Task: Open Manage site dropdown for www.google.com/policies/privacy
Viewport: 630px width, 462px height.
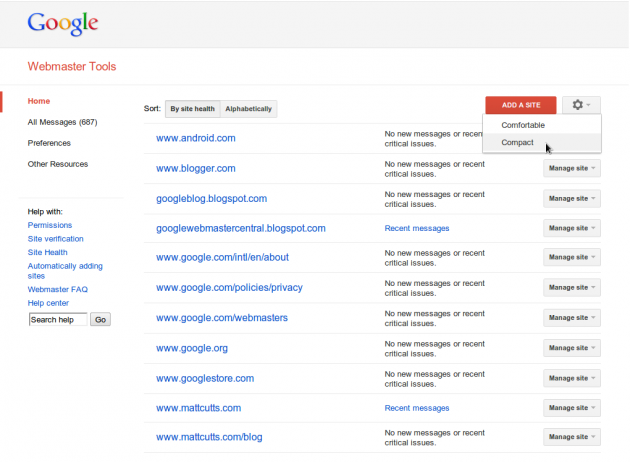Action: (572, 288)
